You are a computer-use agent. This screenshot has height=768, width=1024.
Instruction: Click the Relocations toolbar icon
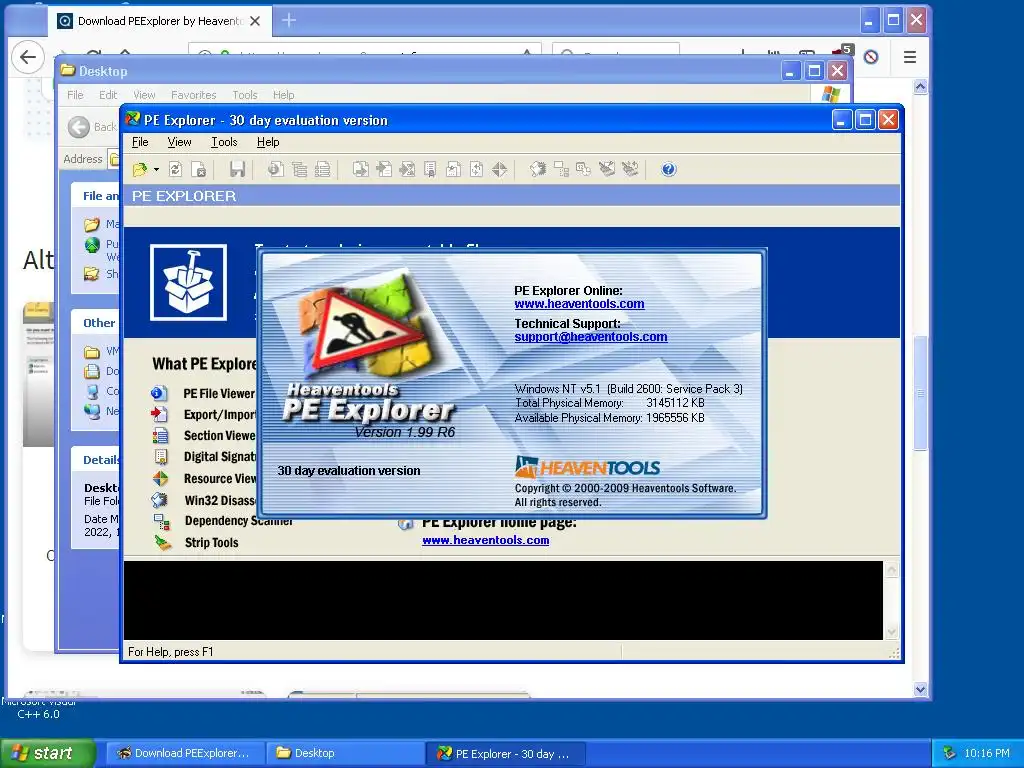tap(476, 170)
